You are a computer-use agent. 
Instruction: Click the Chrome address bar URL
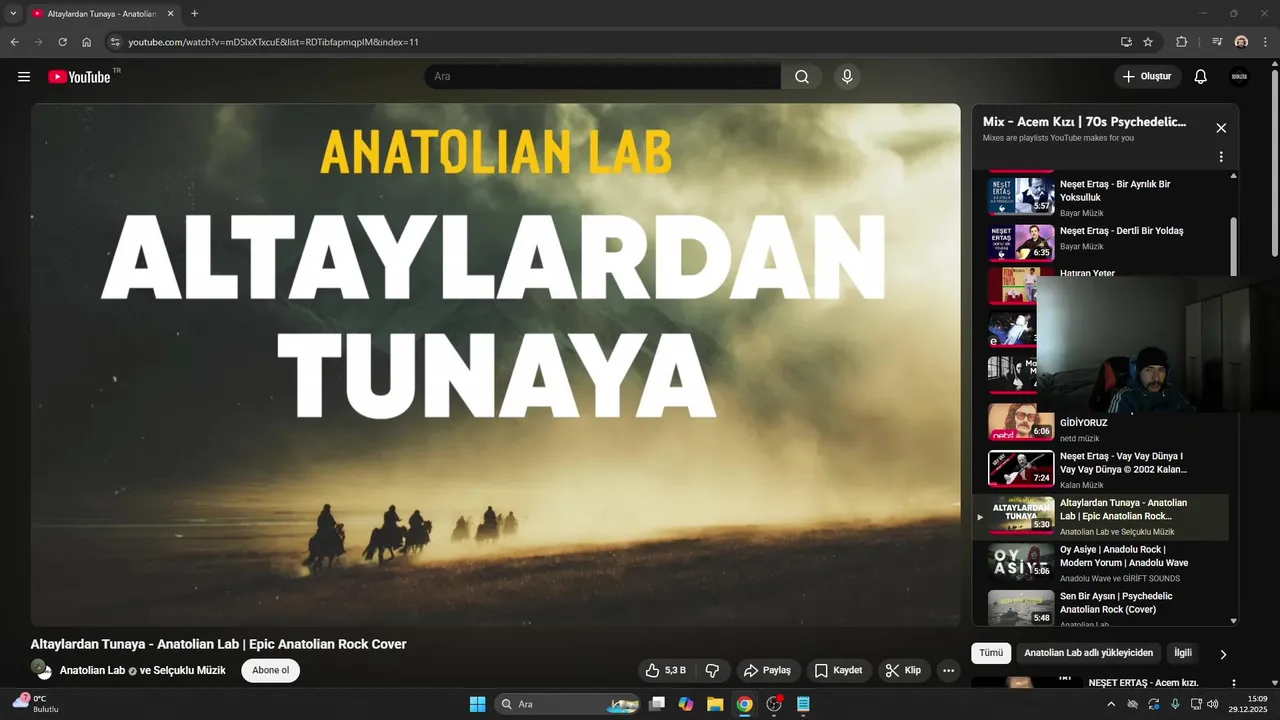(x=273, y=42)
